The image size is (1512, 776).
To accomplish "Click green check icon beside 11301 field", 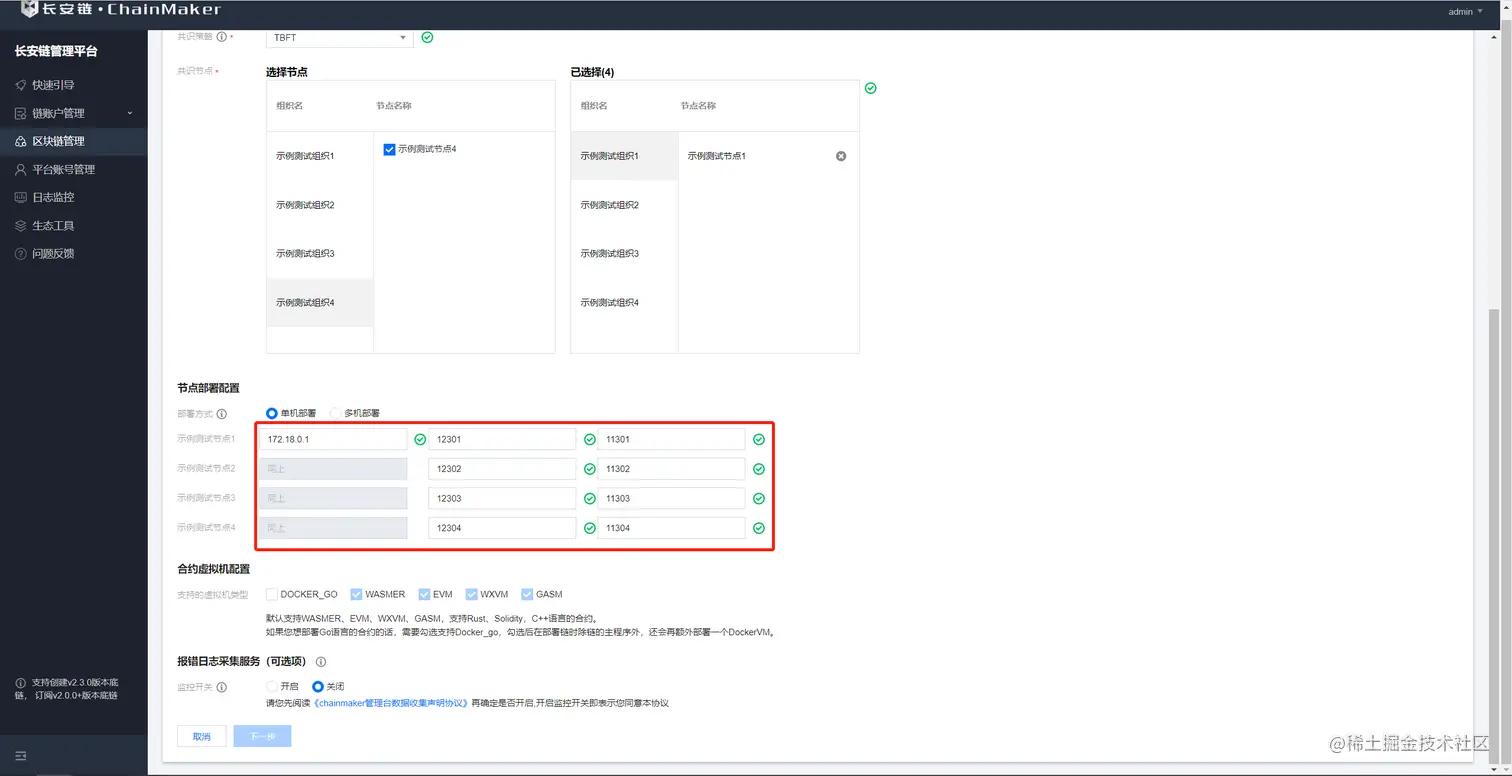I will click(759, 439).
